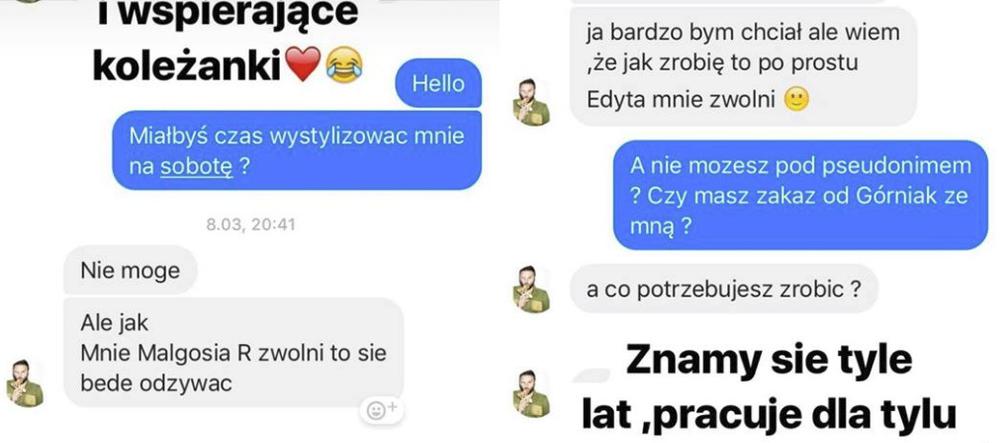Image resolution: width=1008 pixels, height=443 pixels.
Task: Tap avatar beside "a co potrzebujesz zrobic"
Action: [x=531, y=289]
